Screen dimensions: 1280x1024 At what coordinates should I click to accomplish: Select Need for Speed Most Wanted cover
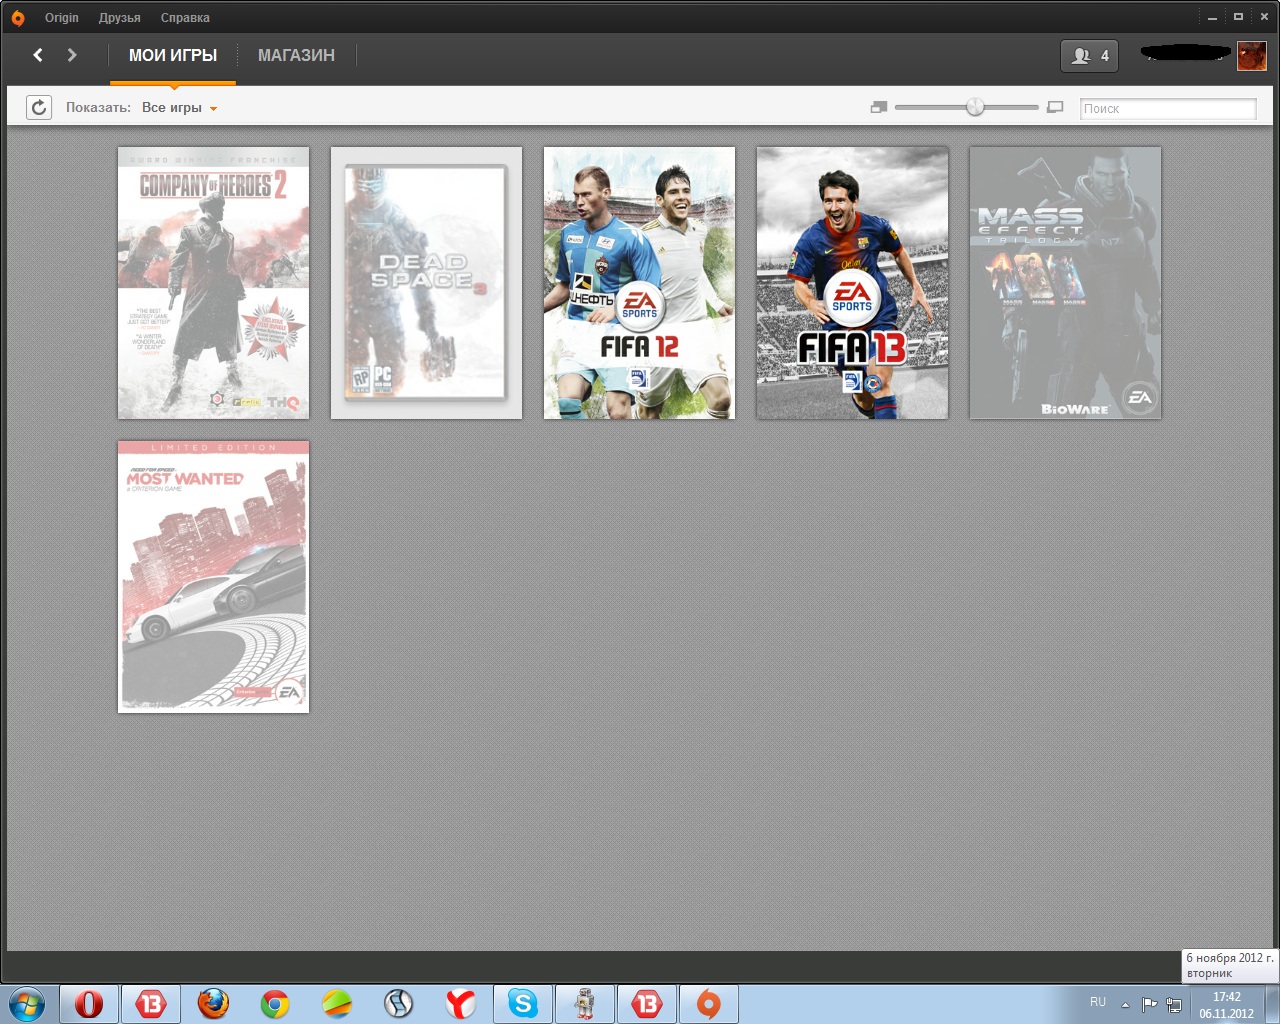coord(213,577)
